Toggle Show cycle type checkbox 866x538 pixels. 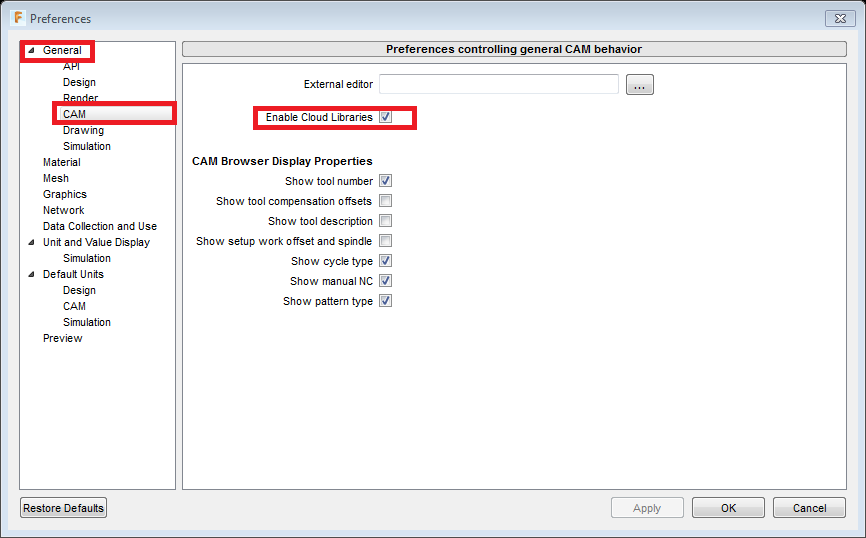point(386,261)
